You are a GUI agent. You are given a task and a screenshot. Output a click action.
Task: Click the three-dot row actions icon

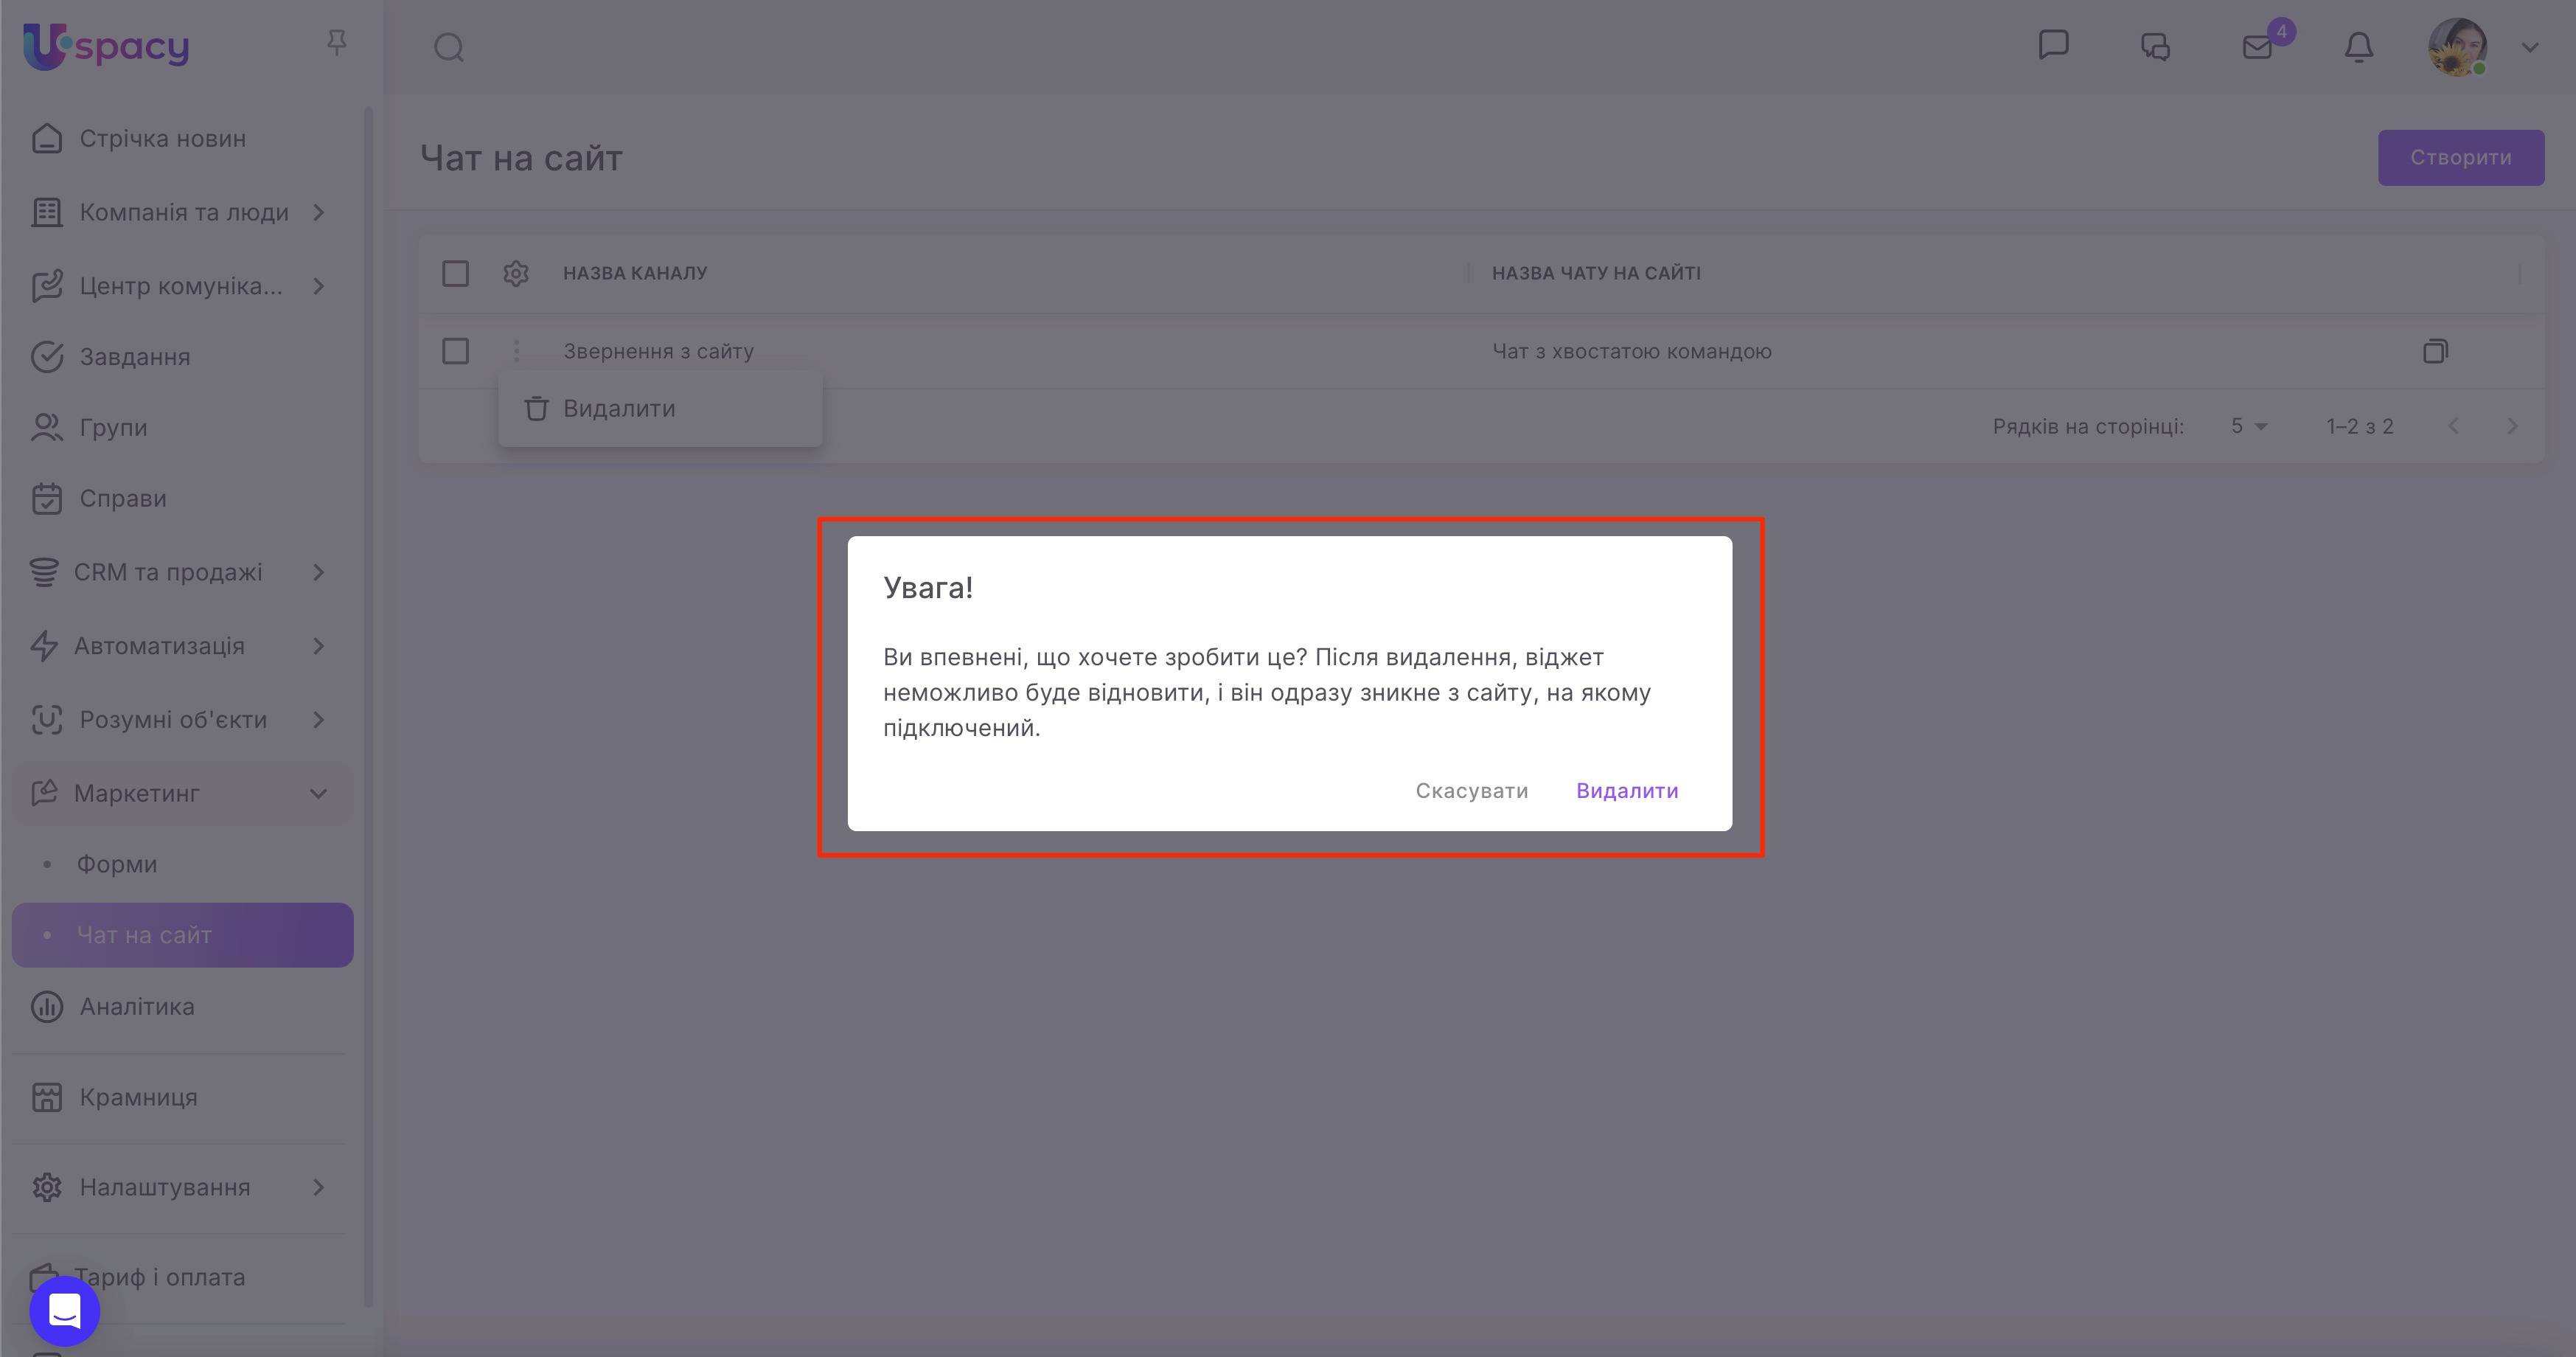pyautogui.click(x=516, y=351)
